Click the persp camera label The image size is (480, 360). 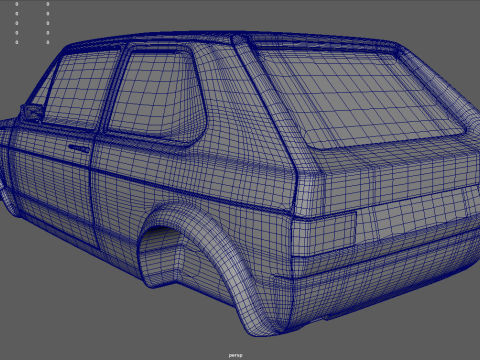[235, 355]
